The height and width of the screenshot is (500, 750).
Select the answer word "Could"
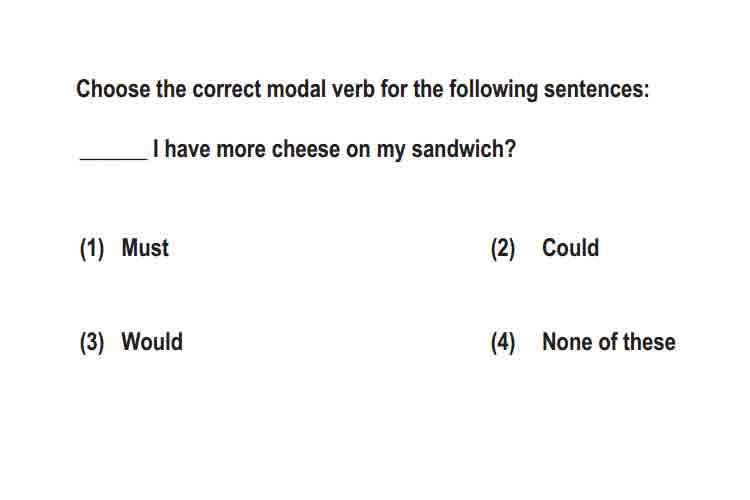click(x=570, y=248)
